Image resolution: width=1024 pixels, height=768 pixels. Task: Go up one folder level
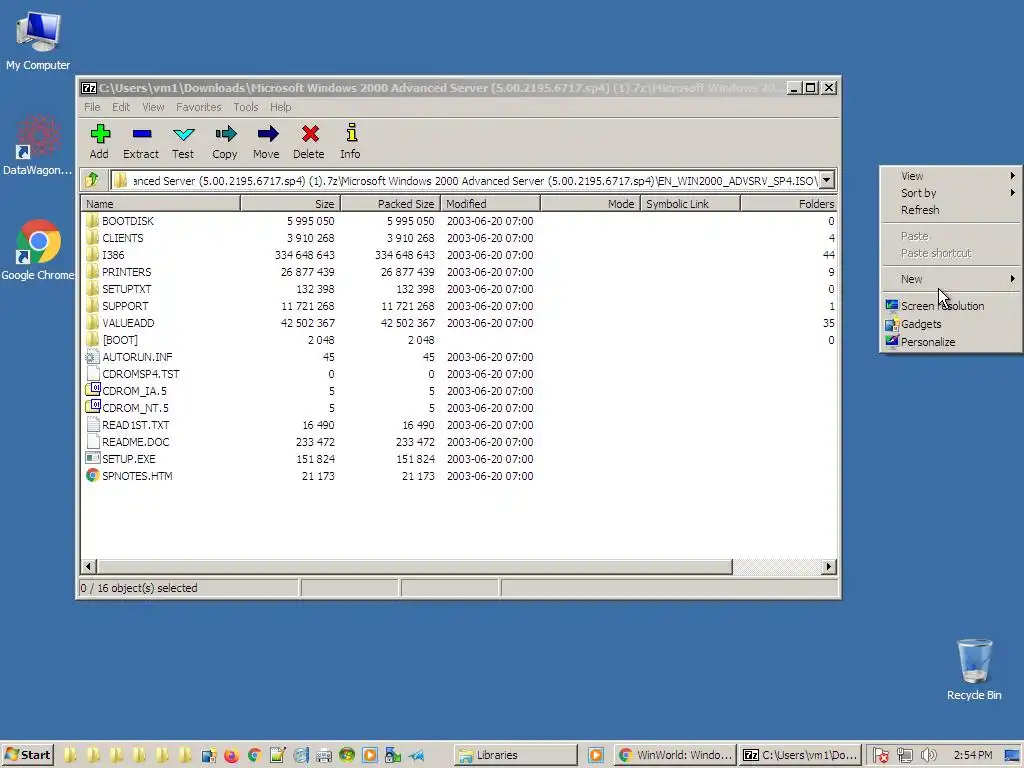click(x=92, y=180)
